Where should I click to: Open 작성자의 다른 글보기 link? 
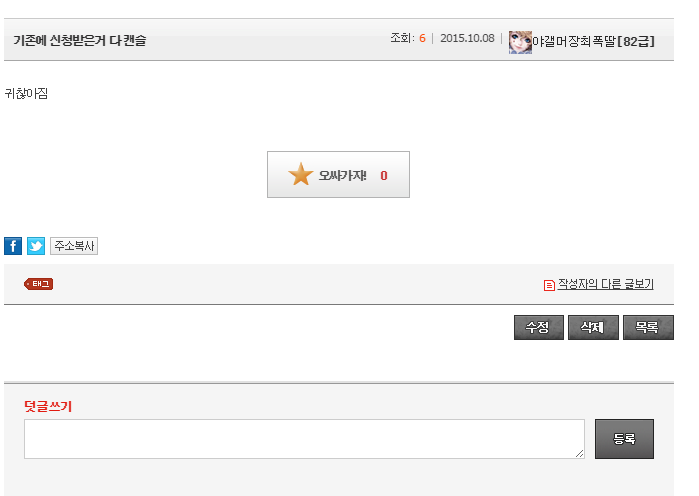pos(605,284)
